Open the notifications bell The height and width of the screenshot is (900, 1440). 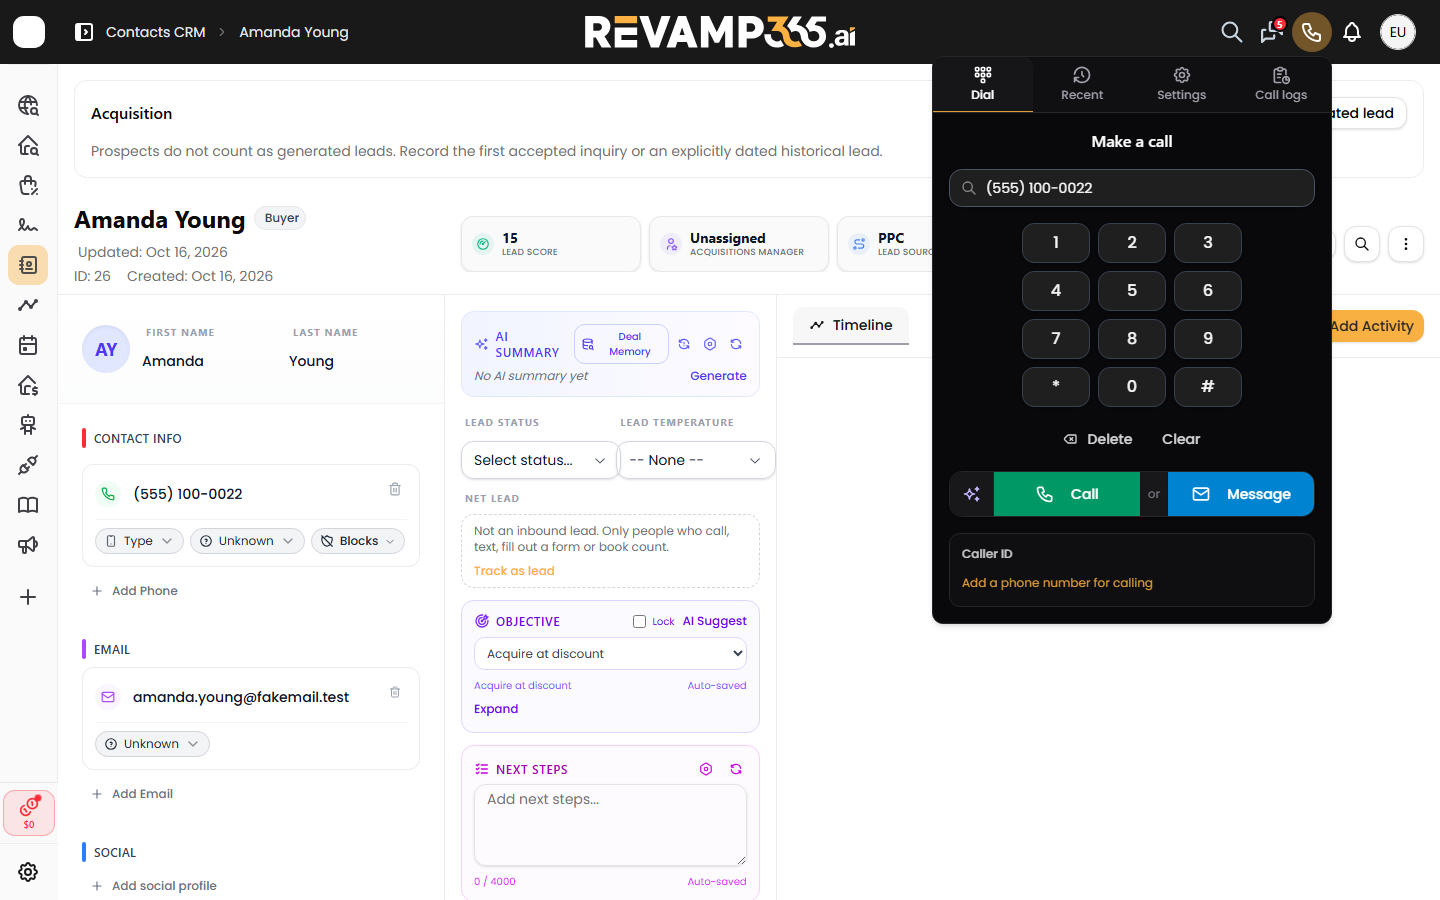pos(1352,32)
